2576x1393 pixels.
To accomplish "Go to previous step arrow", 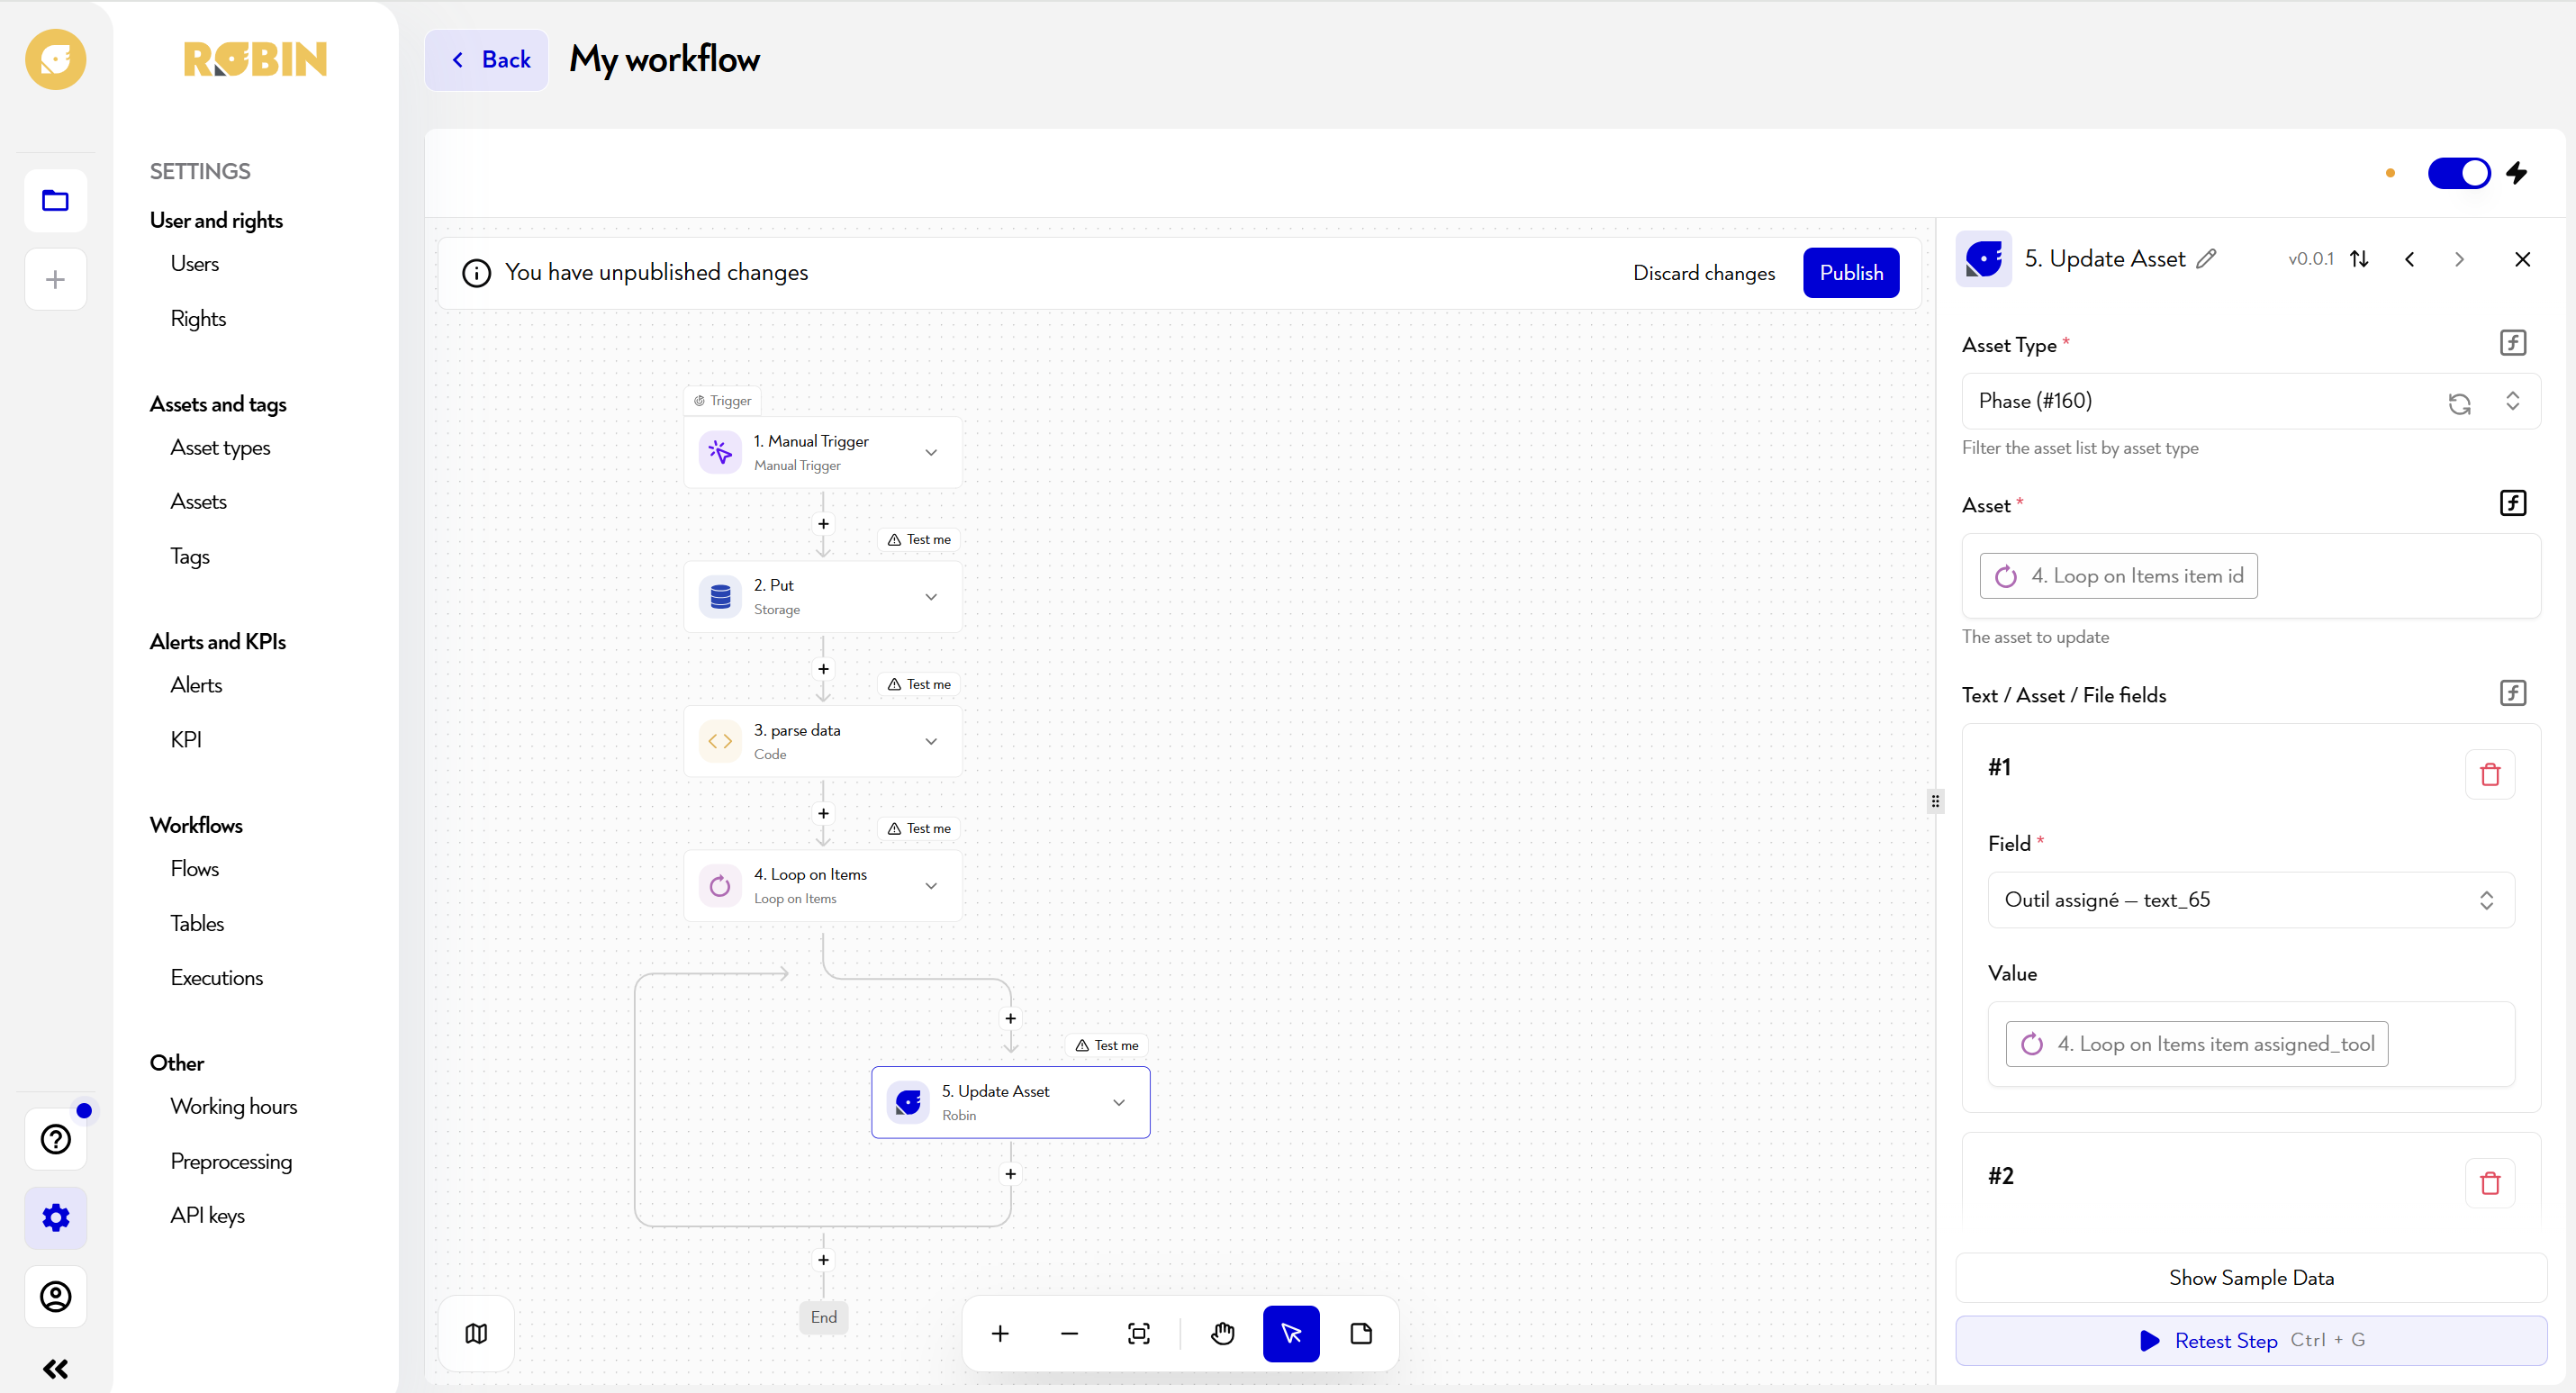I will pos(2410,259).
